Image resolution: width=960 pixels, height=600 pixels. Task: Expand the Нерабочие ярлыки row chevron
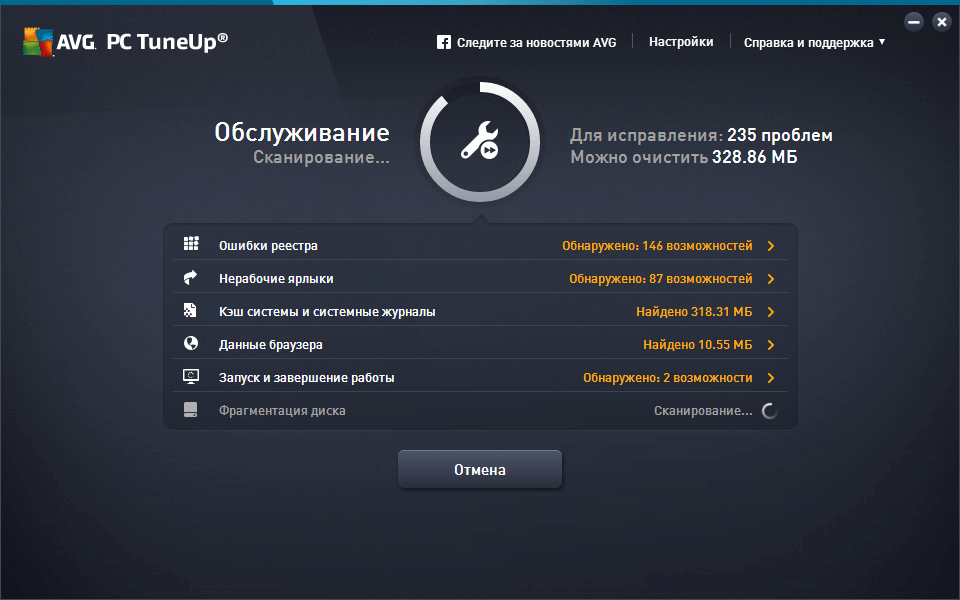pyautogui.click(x=771, y=279)
